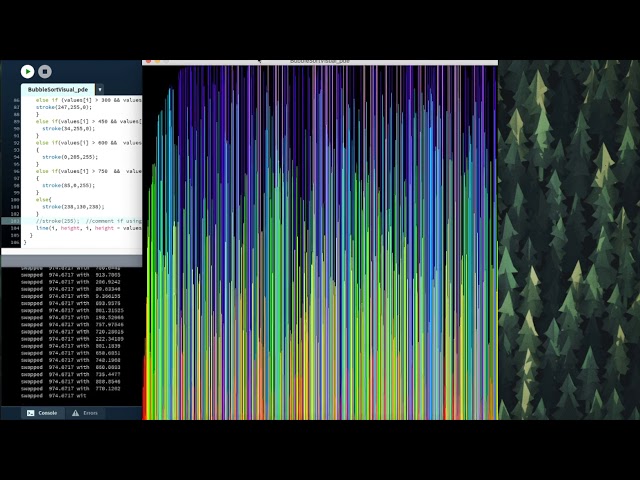Run the sketch with the play button
Screen dimensions: 640x480
pyautogui.click(x=27, y=71)
